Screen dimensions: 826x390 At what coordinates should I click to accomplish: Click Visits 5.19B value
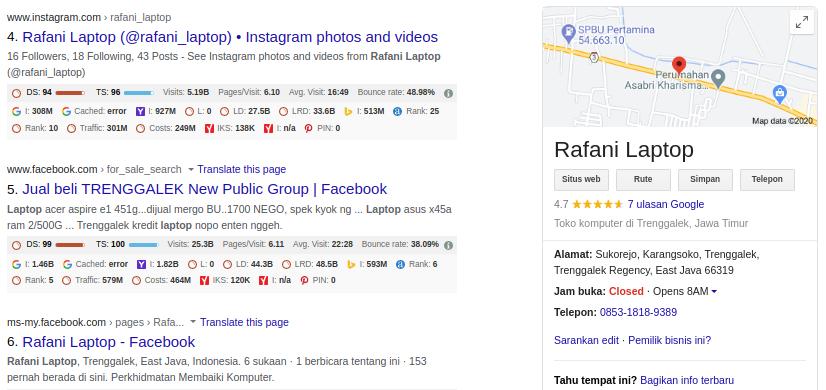198,92
